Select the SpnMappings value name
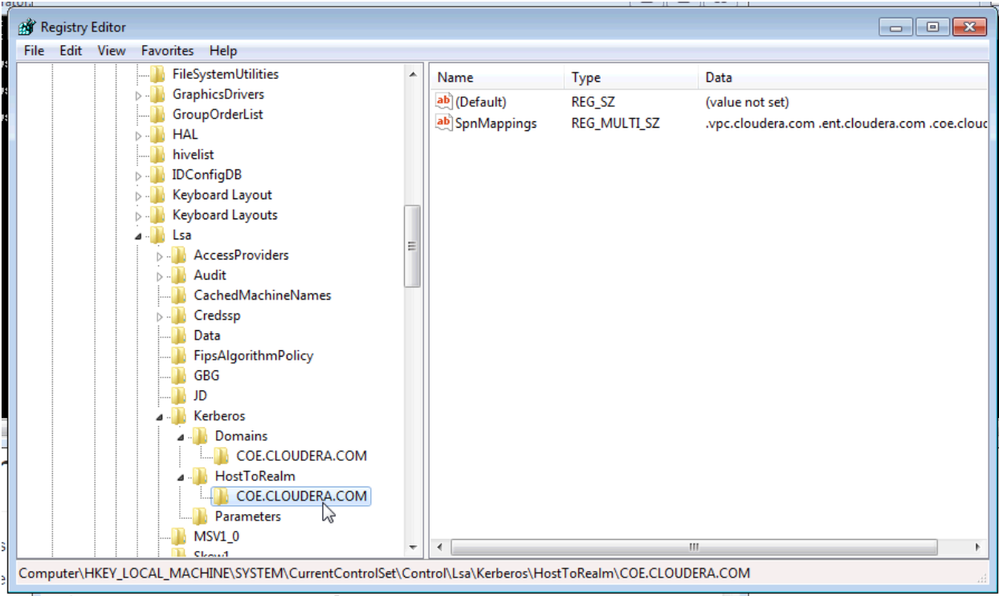The width and height of the screenshot is (999, 596). (x=496, y=123)
